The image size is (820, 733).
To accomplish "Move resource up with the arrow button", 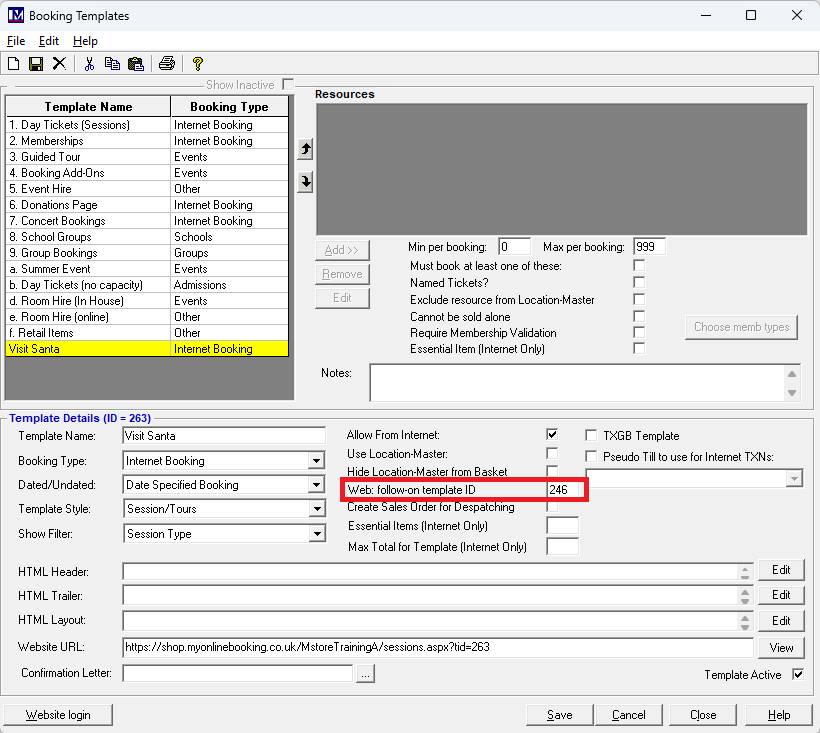I will (306, 149).
